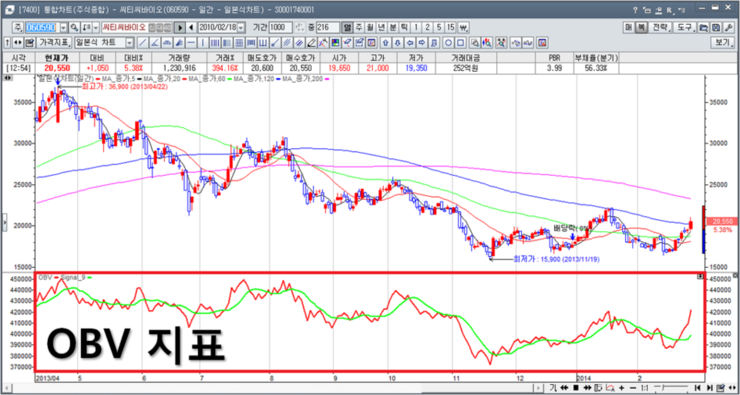740x395 pixels.
Task: Open the 도구 tools dropdown
Action: point(684,27)
